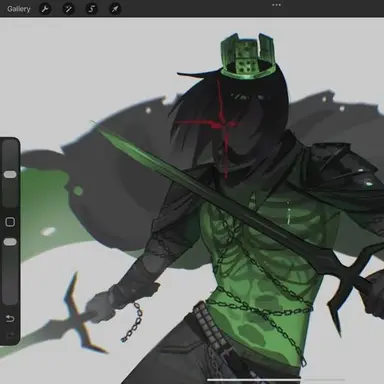Tap the redo arrow on sidebar
Image resolution: width=384 pixels, height=384 pixels.
click(10, 335)
